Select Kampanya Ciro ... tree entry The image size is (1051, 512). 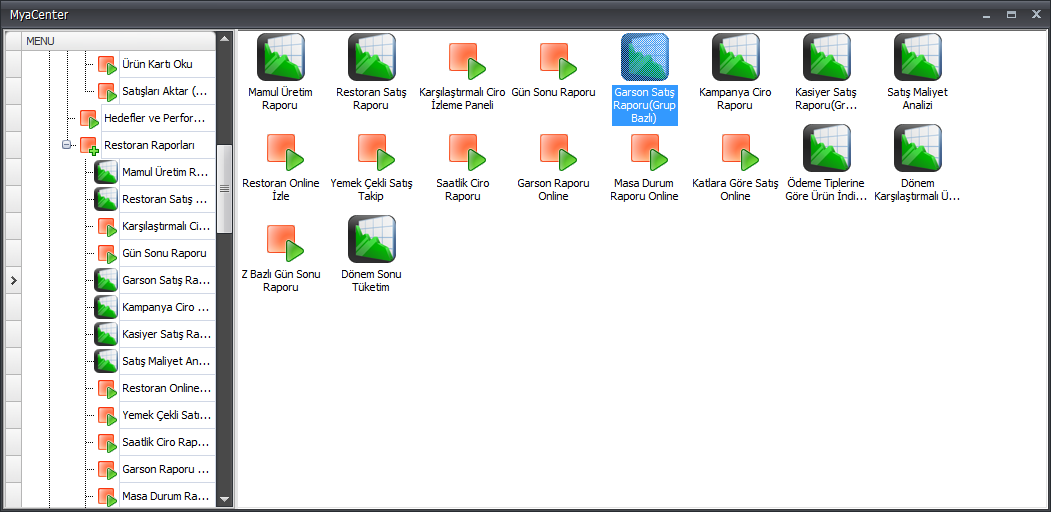click(166, 308)
